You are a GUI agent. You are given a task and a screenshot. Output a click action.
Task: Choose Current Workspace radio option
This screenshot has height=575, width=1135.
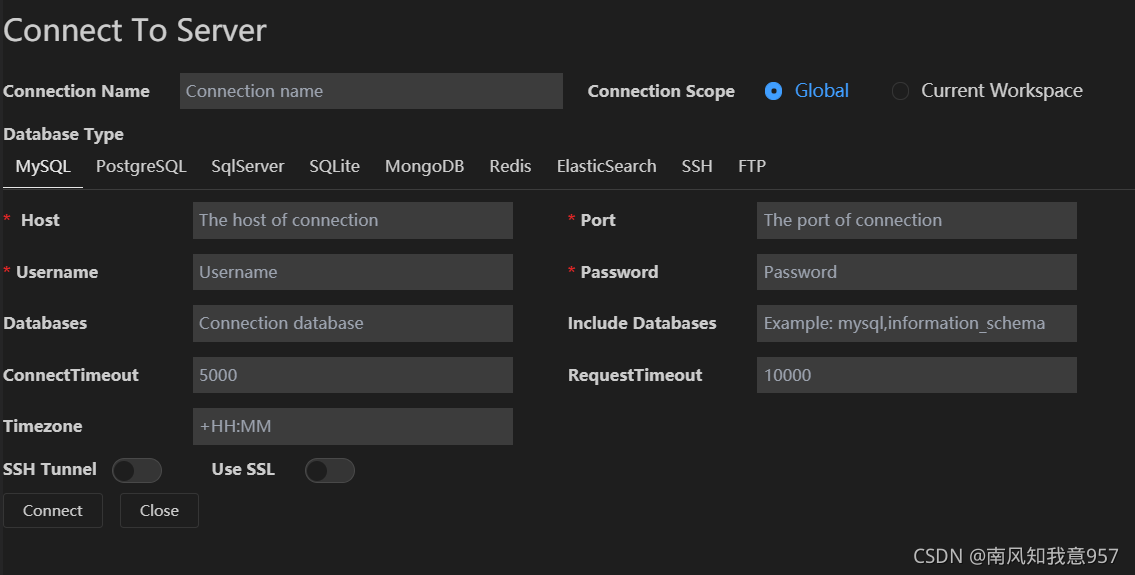click(900, 91)
